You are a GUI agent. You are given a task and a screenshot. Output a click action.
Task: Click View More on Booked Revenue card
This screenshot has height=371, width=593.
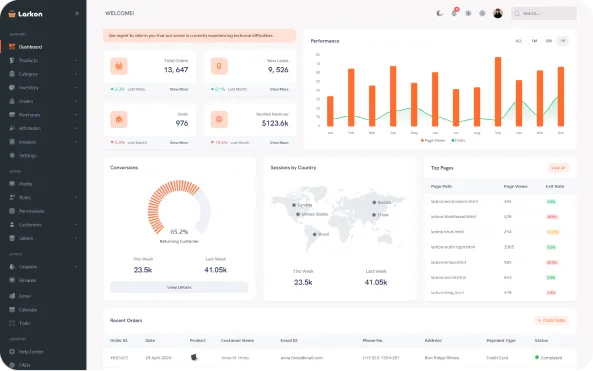279,143
